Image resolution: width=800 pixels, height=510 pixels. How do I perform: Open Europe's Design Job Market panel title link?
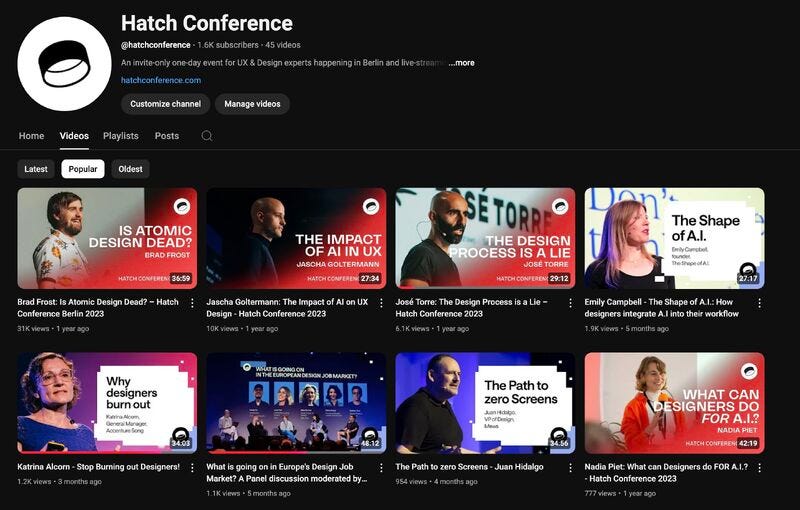(x=287, y=472)
